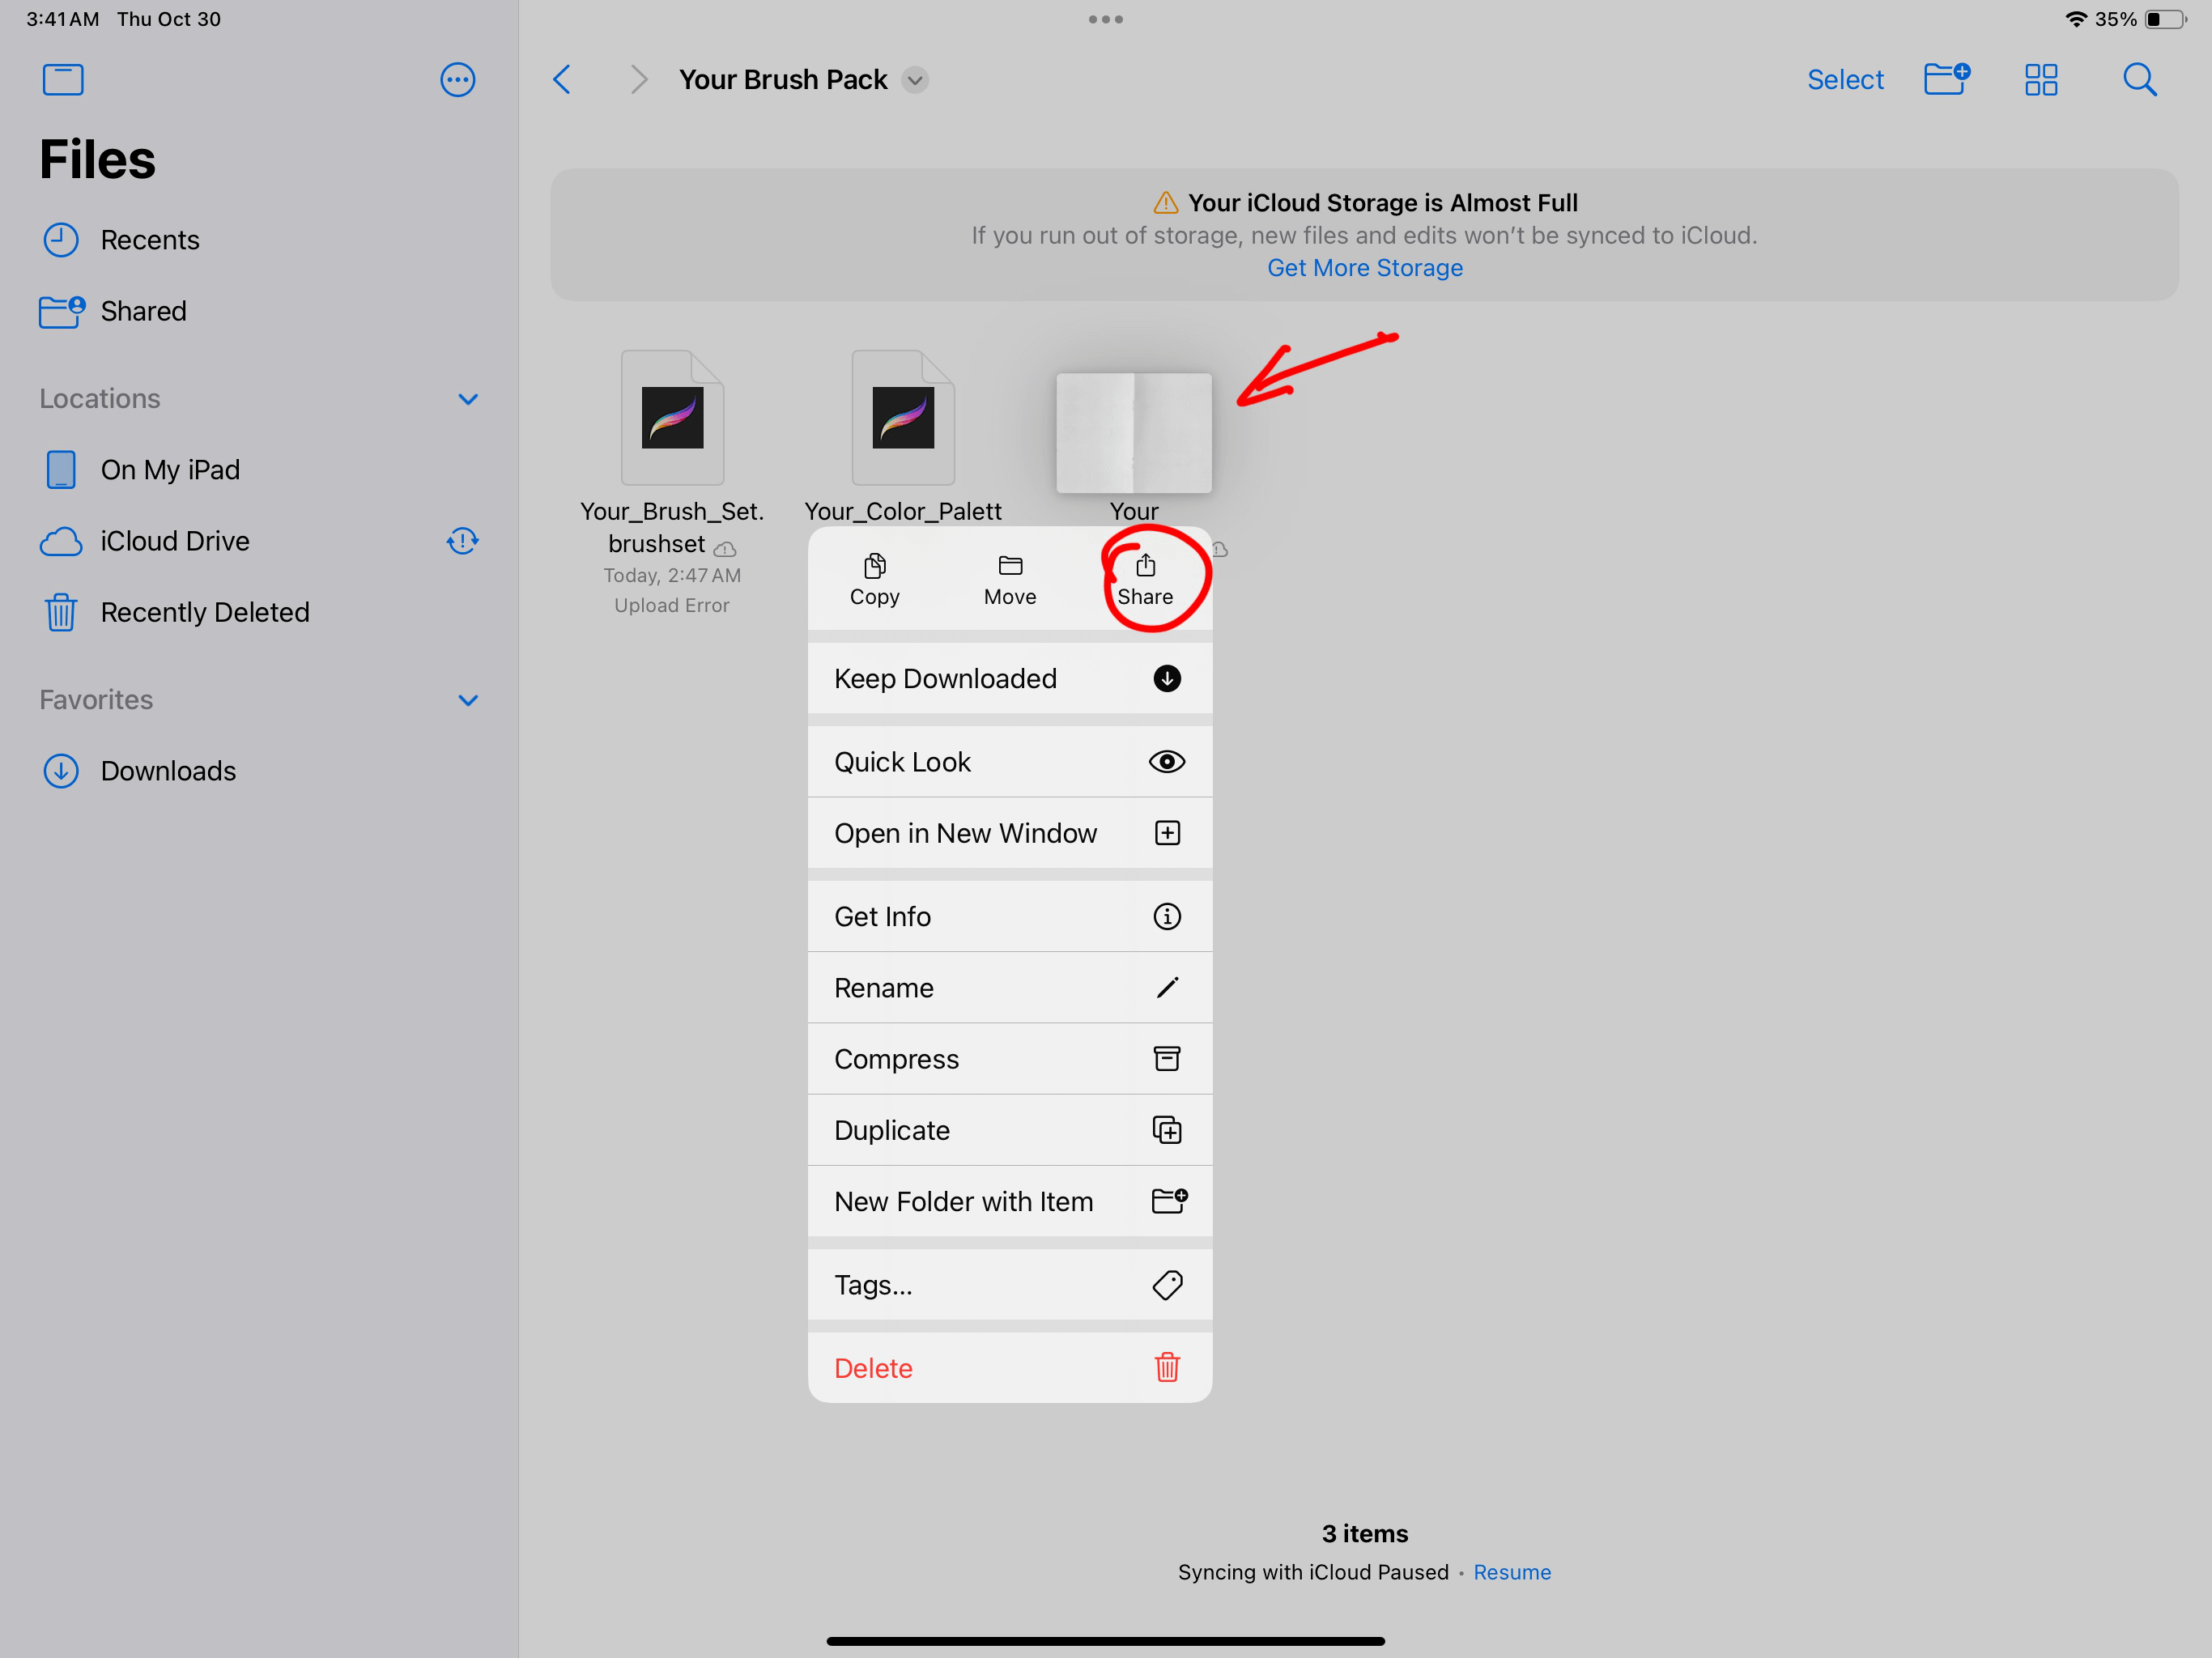Hide the sidebar with the sidebar icon
The height and width of the screenshot is (1658, 2212).
63,80
